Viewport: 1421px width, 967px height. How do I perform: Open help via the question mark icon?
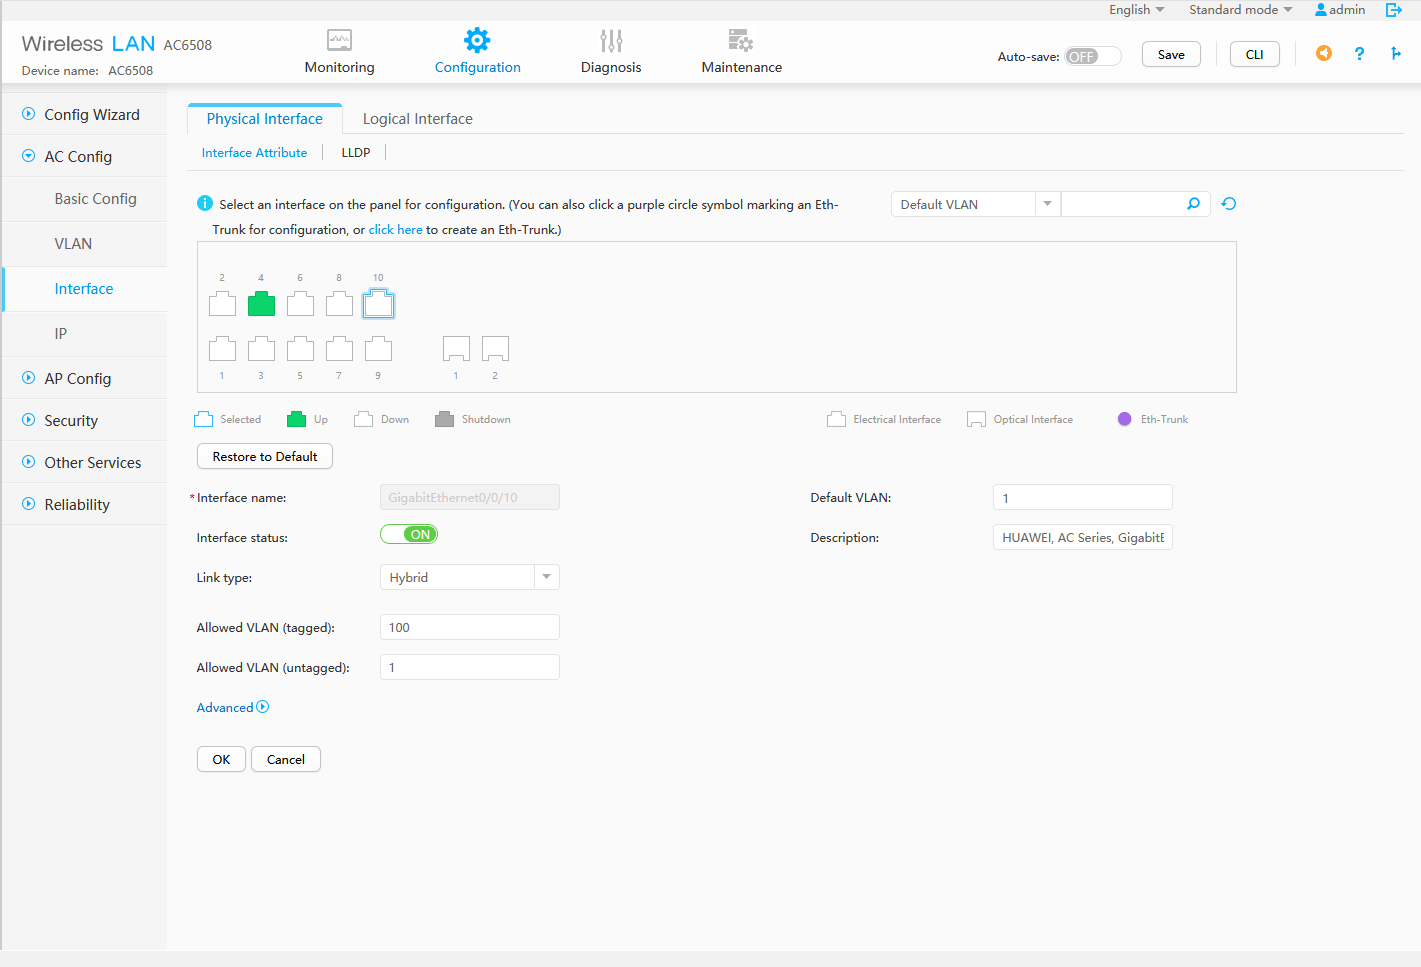[x=1359, y=54]
